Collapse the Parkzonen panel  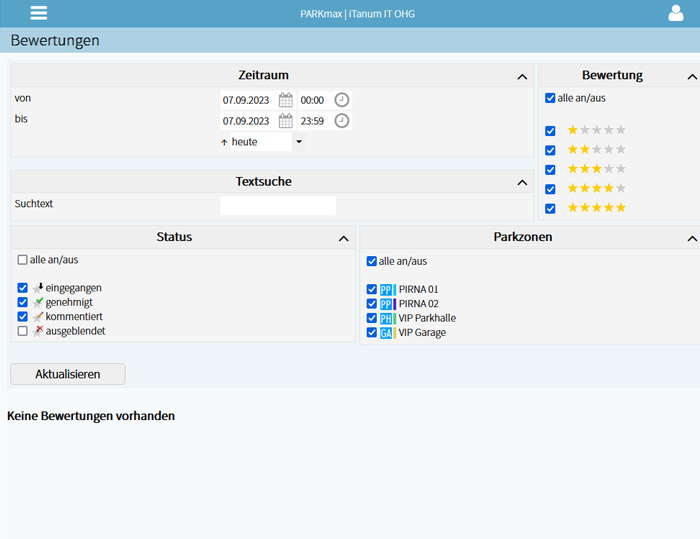[x=692, y=238]
